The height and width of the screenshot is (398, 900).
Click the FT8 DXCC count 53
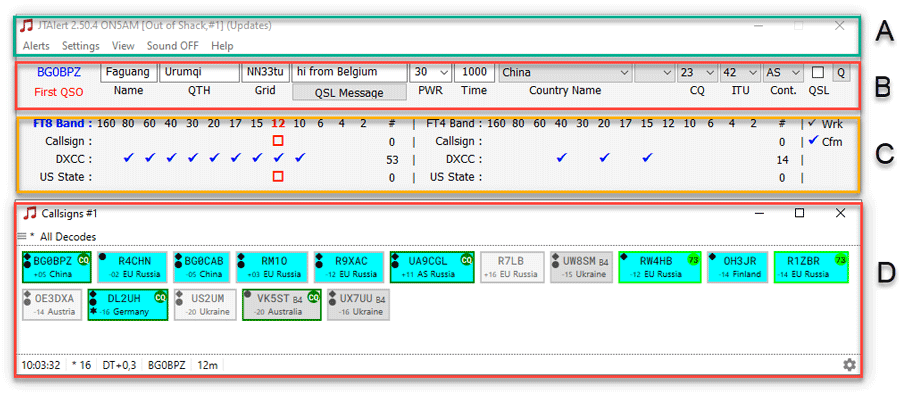tap(392, 160)
